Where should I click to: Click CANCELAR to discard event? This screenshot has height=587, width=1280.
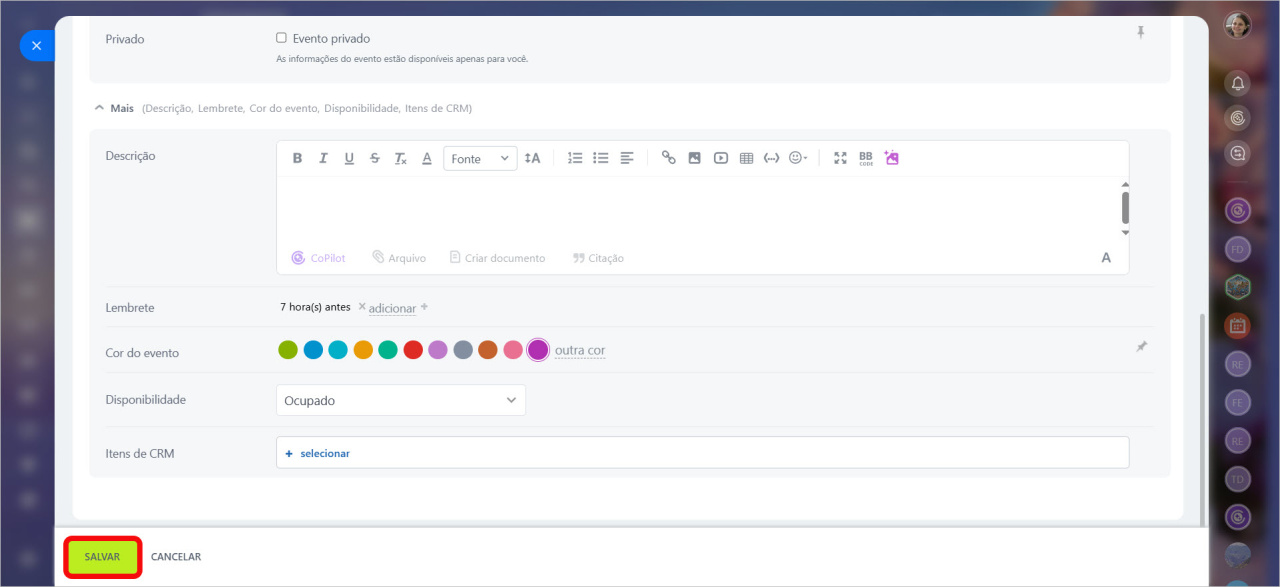(176, 557)
